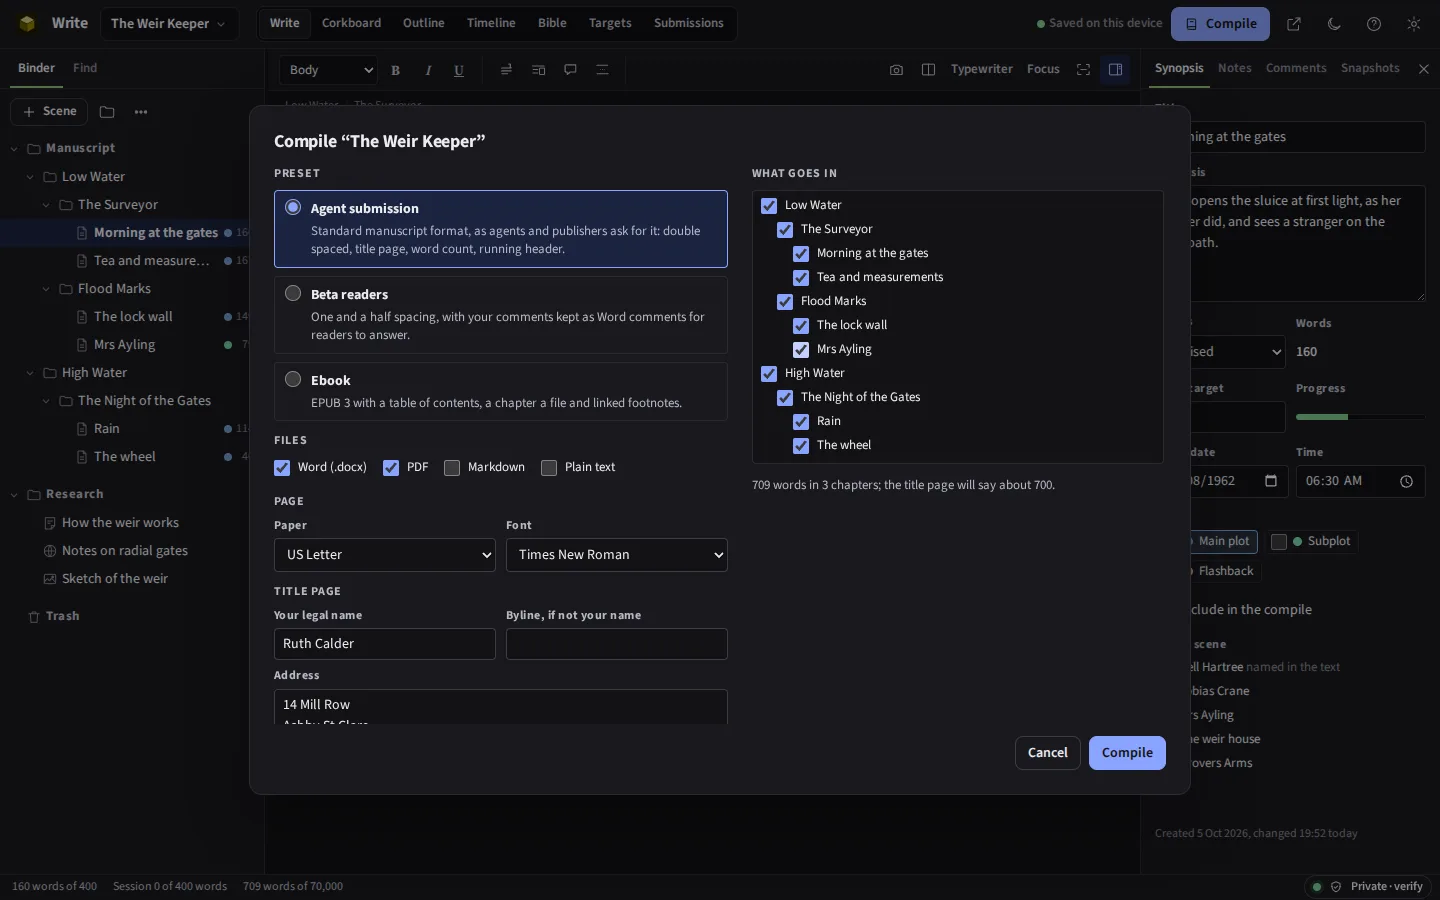The height and width of the screenshot is (900, 1440).
Task: Collapse The Night of the Gates in binder
Action: pyautogui.click(x=46, y=401)
